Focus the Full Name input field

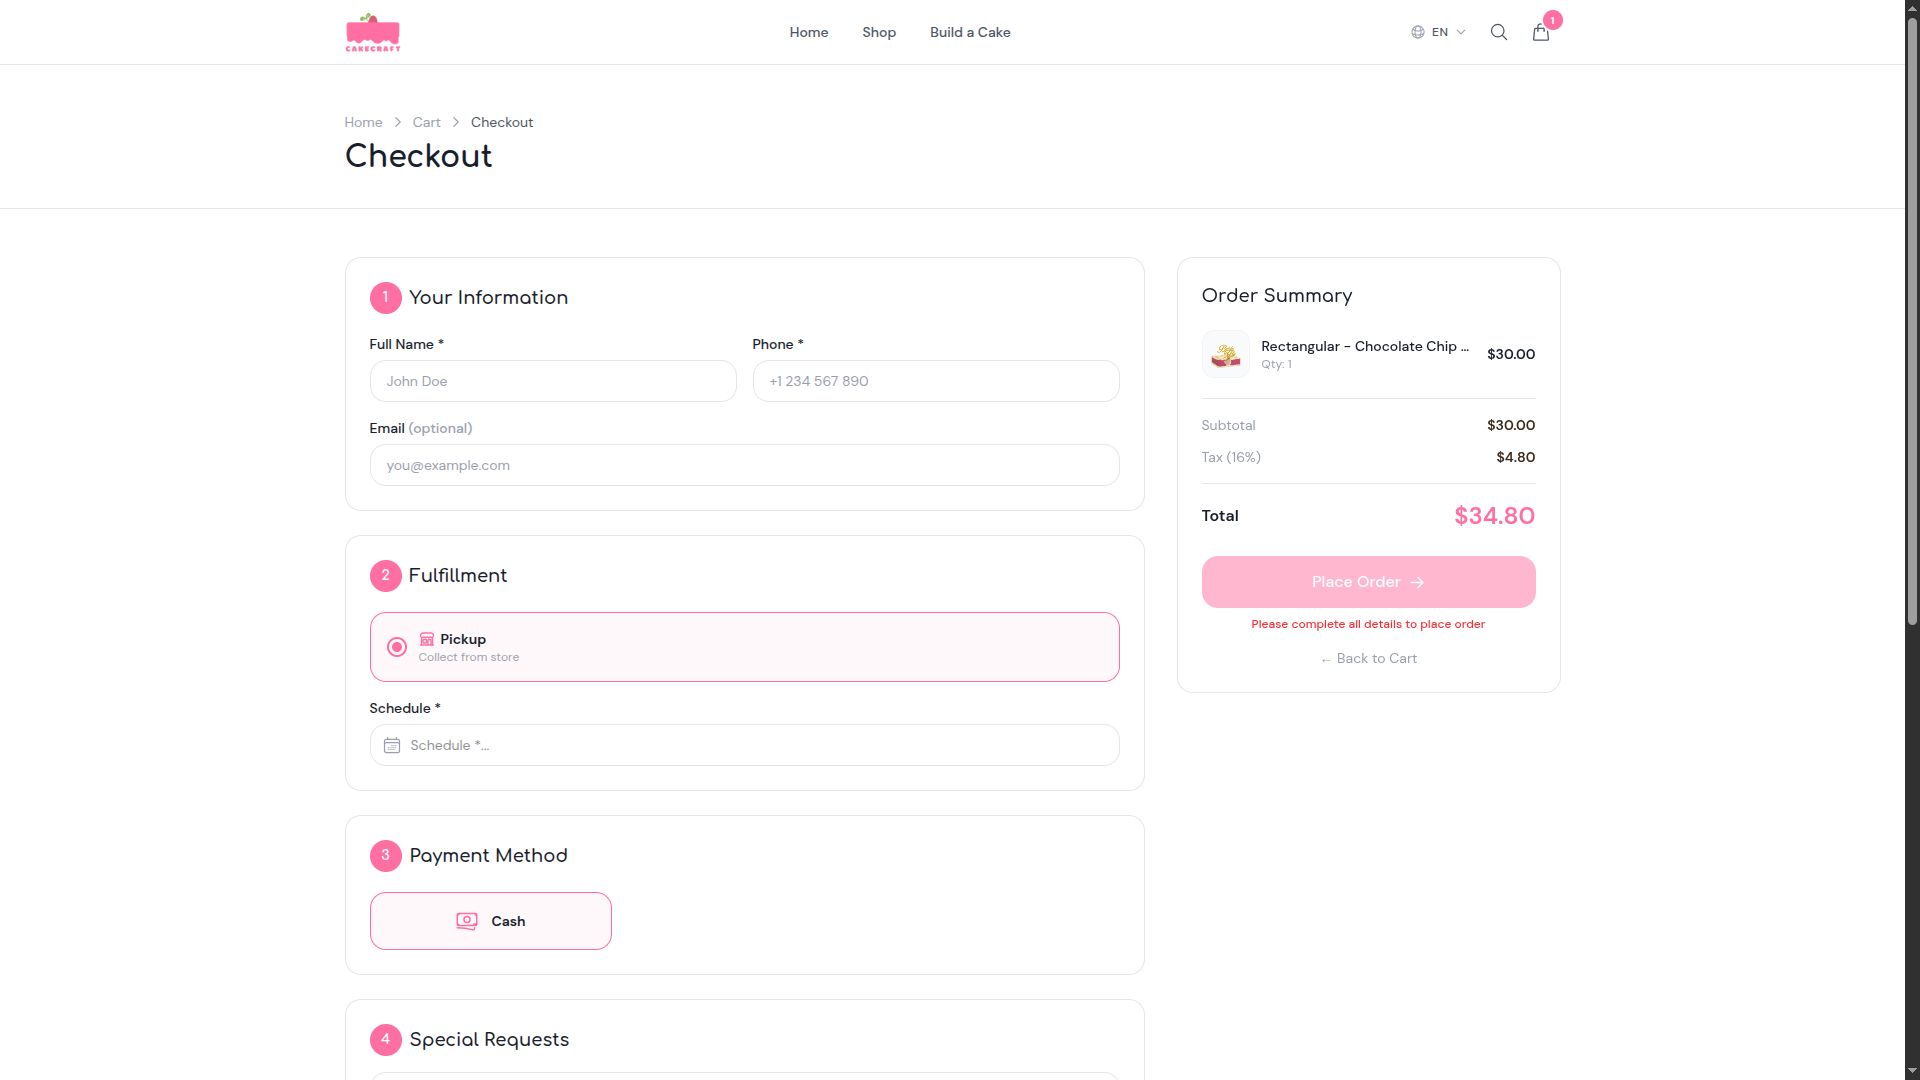tap(553, 381)
